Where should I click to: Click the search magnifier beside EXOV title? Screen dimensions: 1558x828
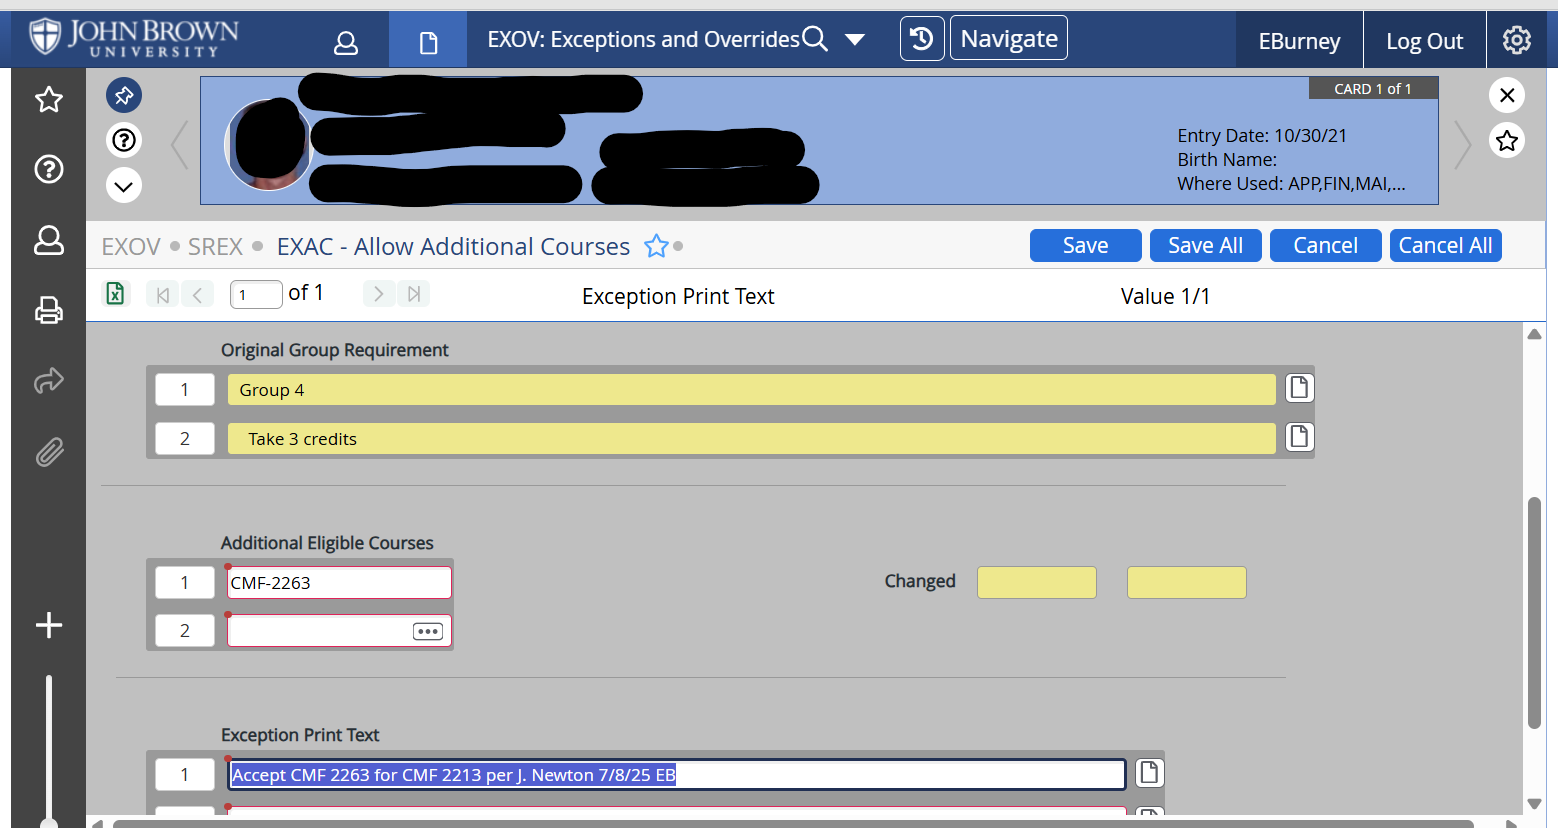click(815, 39)
